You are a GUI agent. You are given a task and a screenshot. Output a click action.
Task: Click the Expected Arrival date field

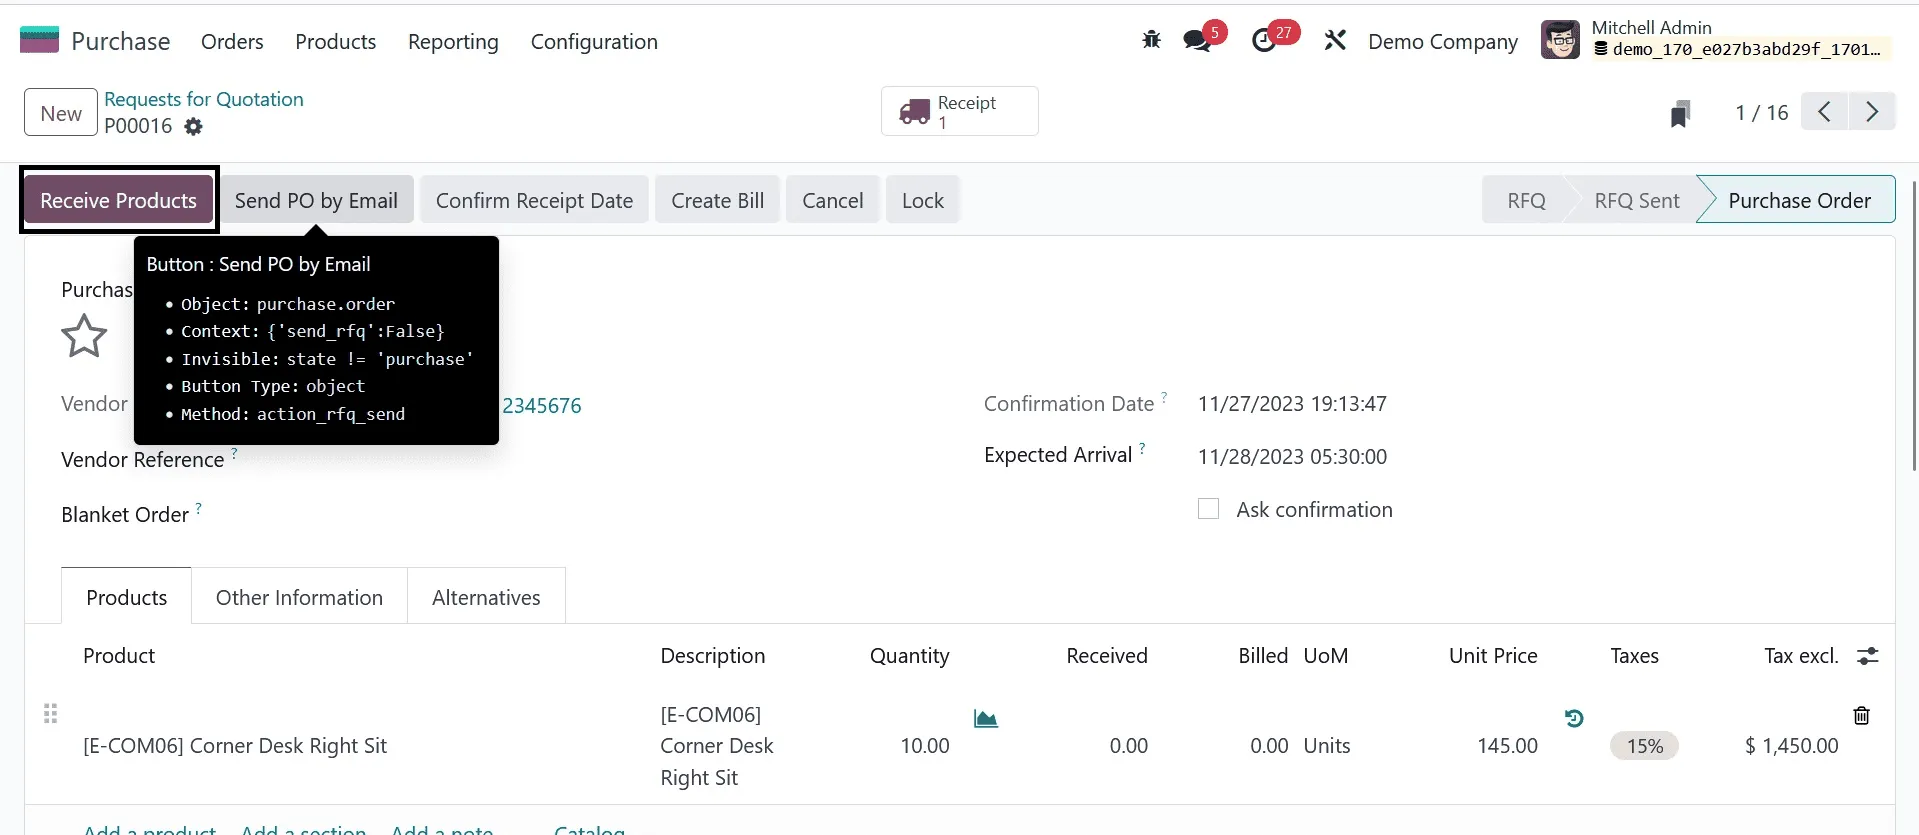coord(1293,456)
